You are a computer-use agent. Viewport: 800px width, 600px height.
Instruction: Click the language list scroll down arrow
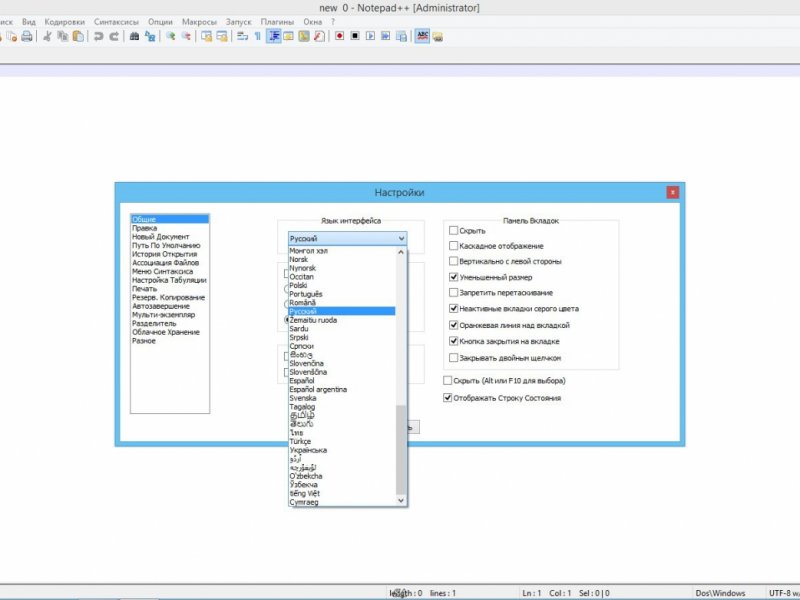[401, 501]
